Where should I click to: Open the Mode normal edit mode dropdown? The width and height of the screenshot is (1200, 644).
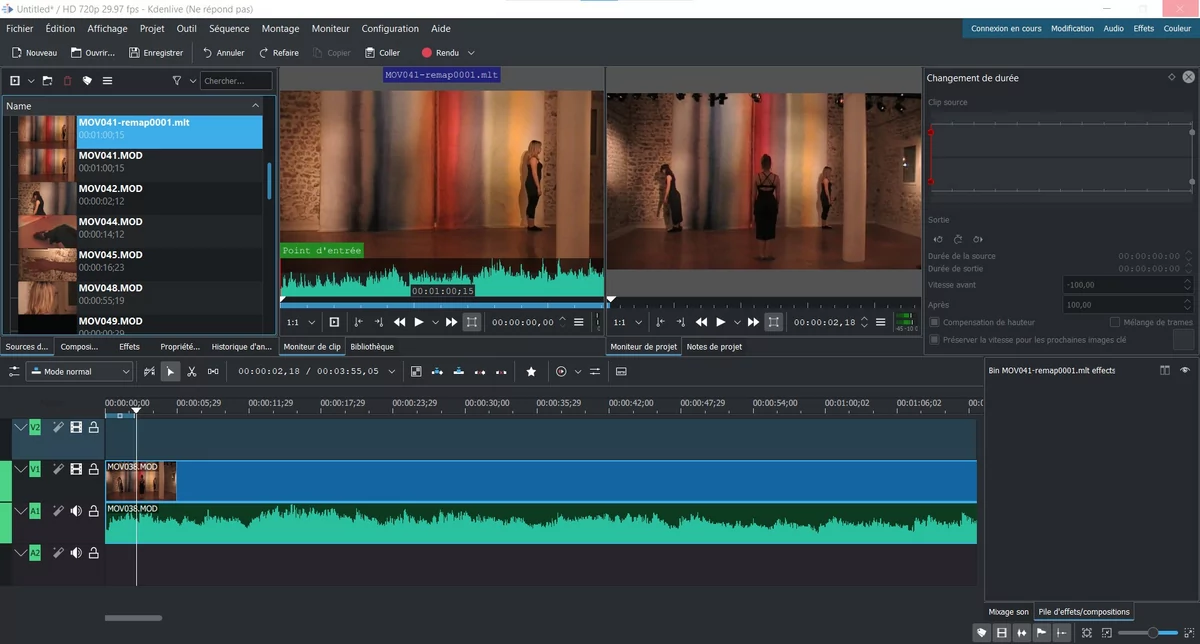point(79,371)
